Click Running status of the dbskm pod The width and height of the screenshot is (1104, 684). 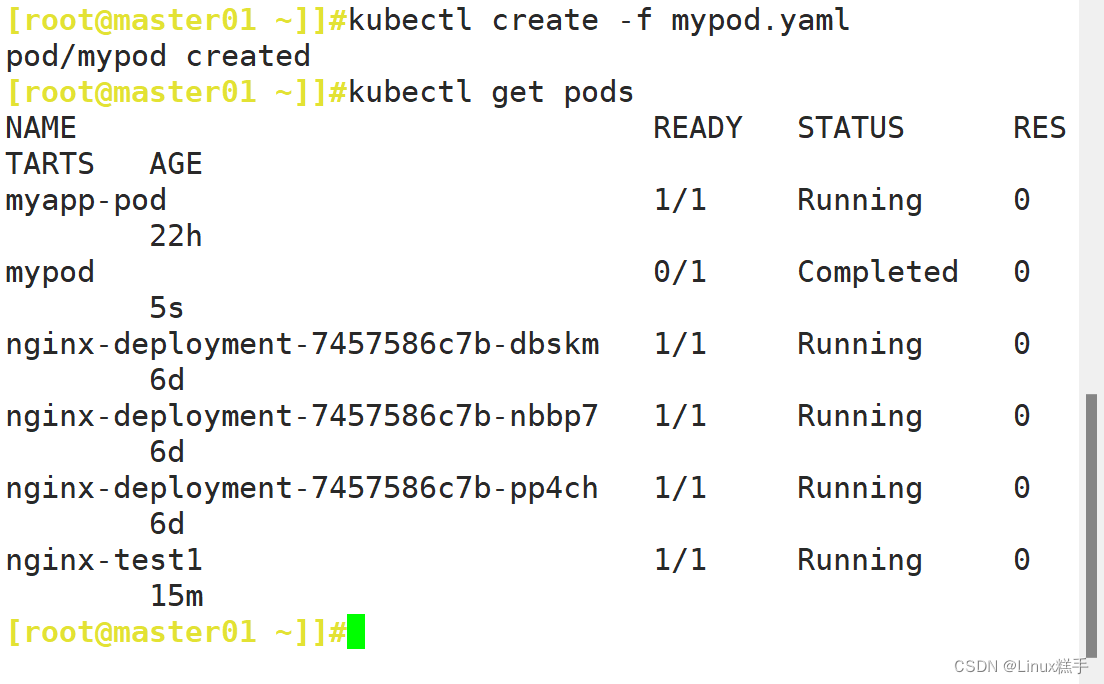860,345
